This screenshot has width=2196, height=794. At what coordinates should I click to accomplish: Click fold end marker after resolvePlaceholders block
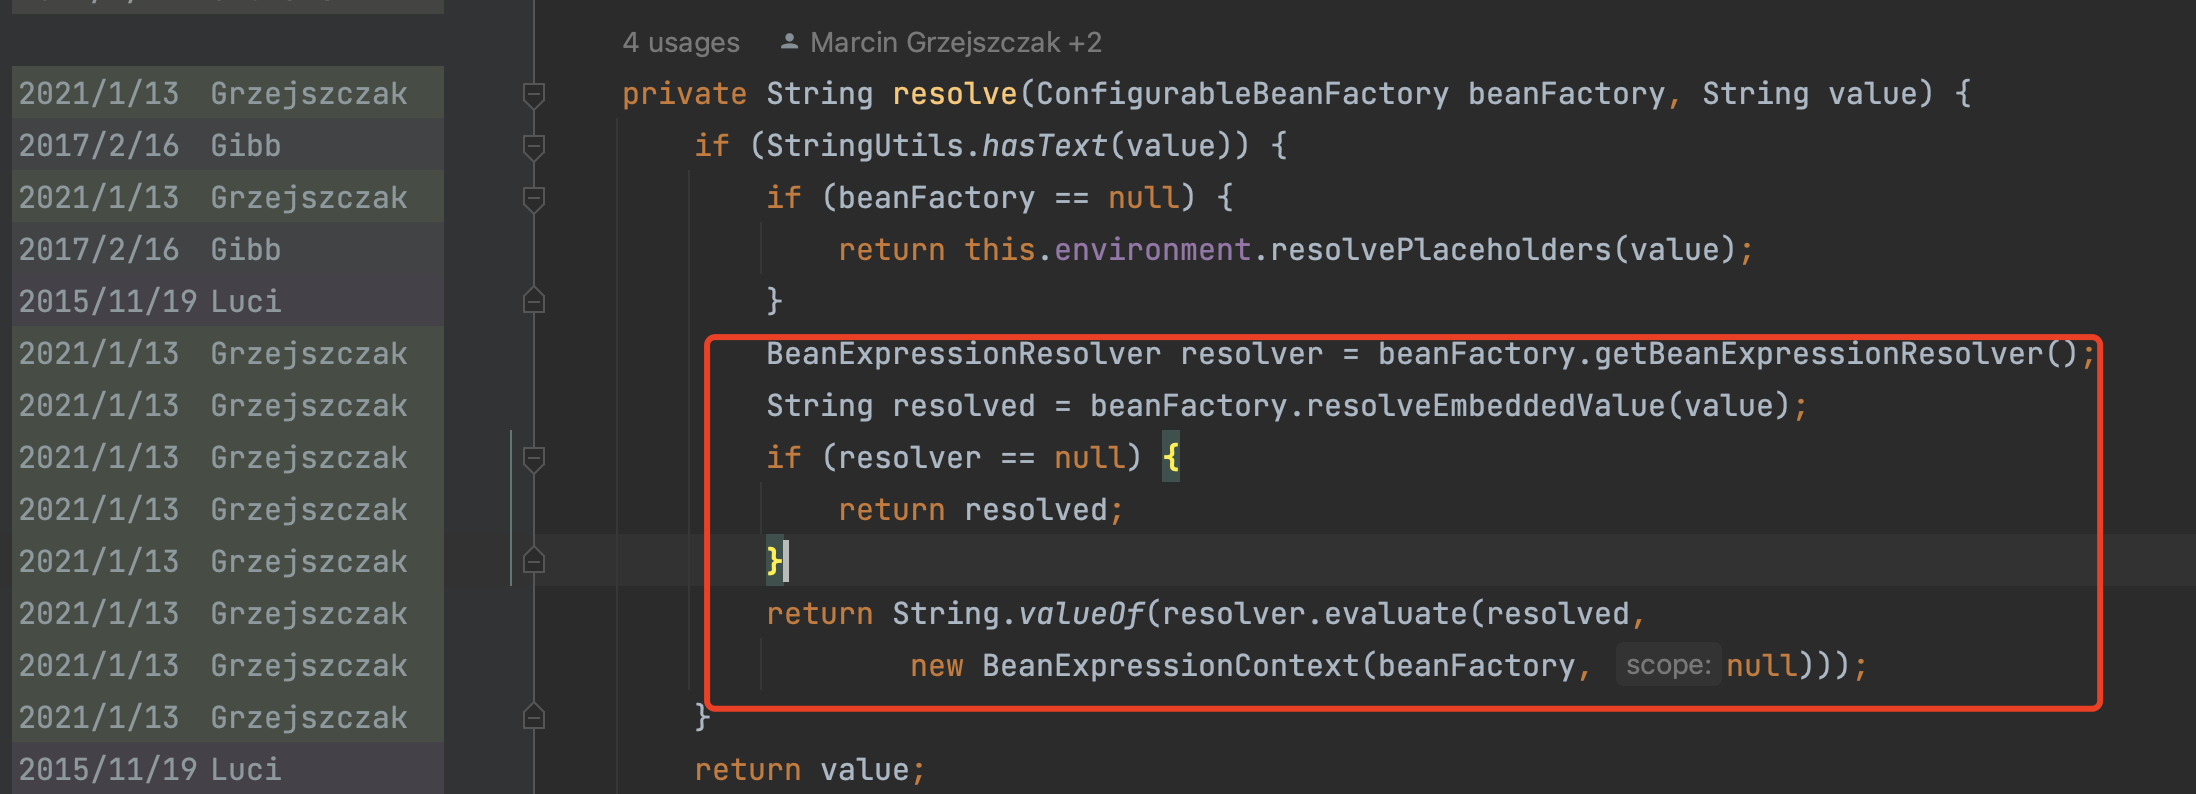(534, 301)
